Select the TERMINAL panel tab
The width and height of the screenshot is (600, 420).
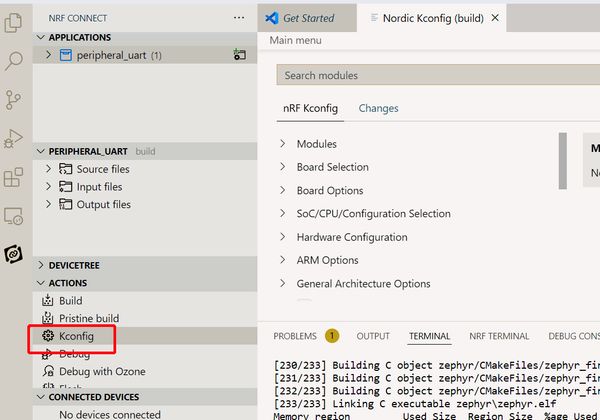tap(429, 336)
